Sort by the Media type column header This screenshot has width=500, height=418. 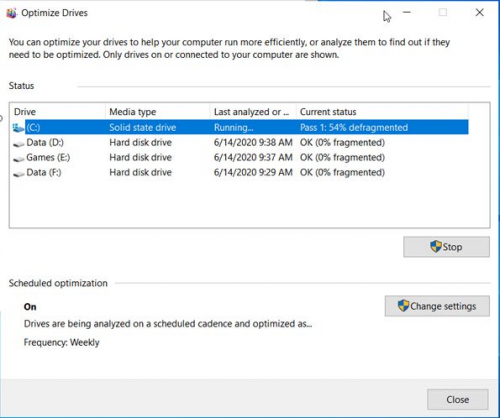[158, 112]
